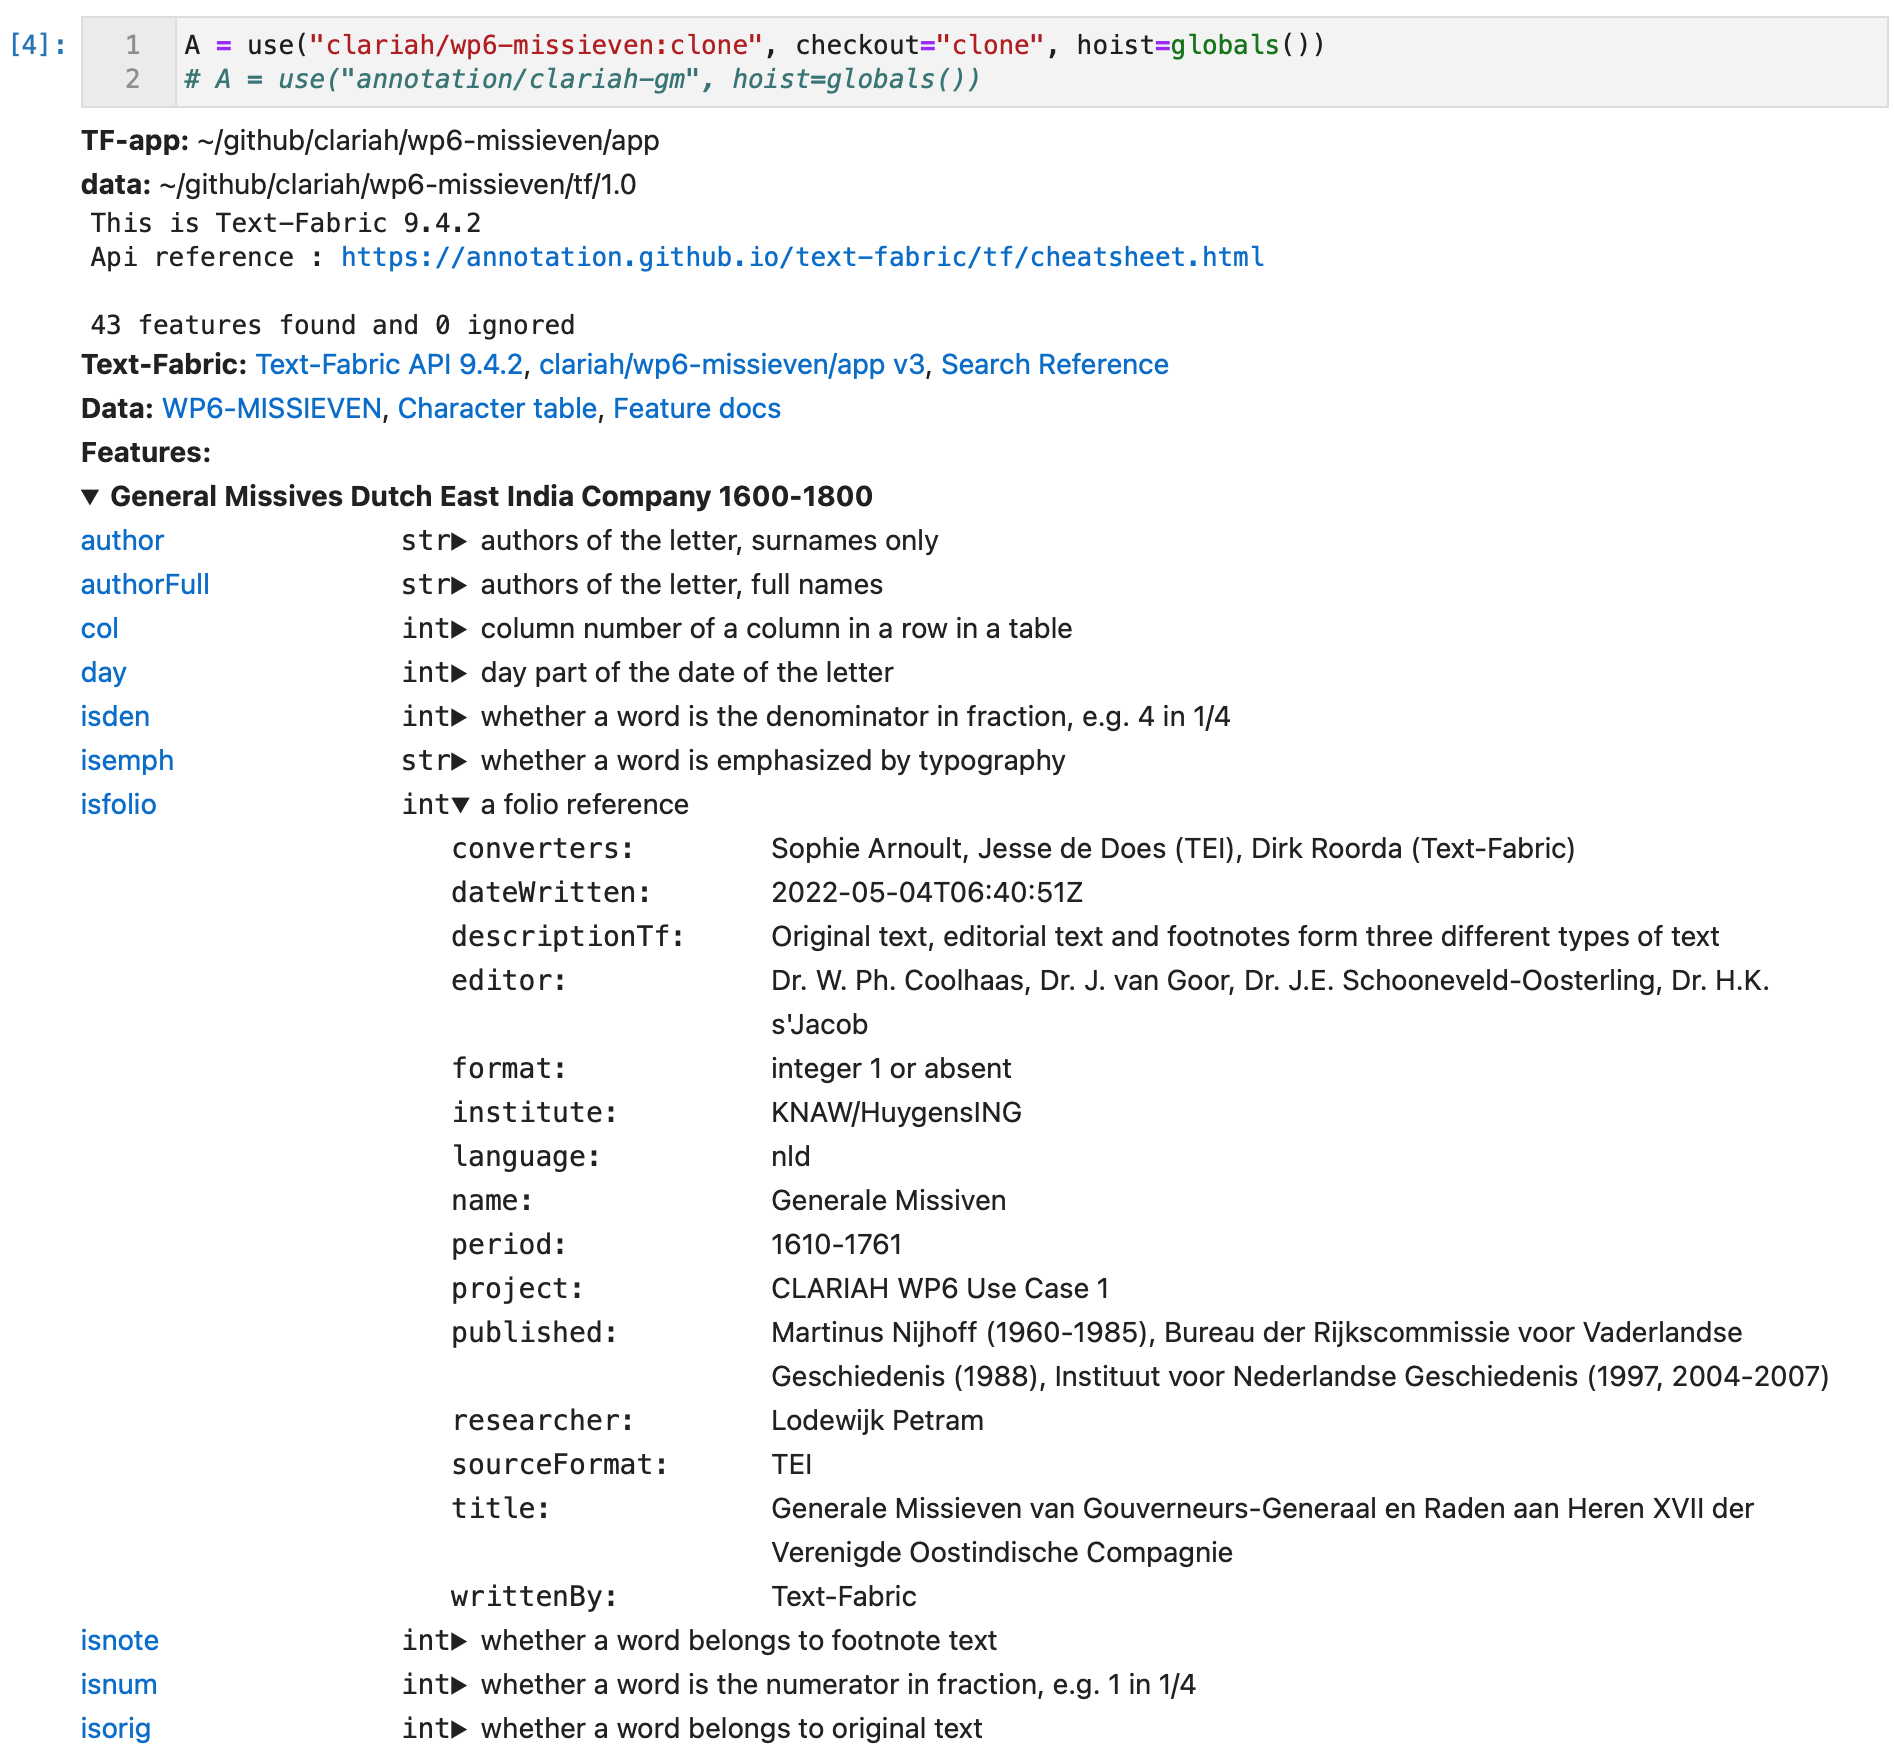Open the col feature link

coord(100,629)
